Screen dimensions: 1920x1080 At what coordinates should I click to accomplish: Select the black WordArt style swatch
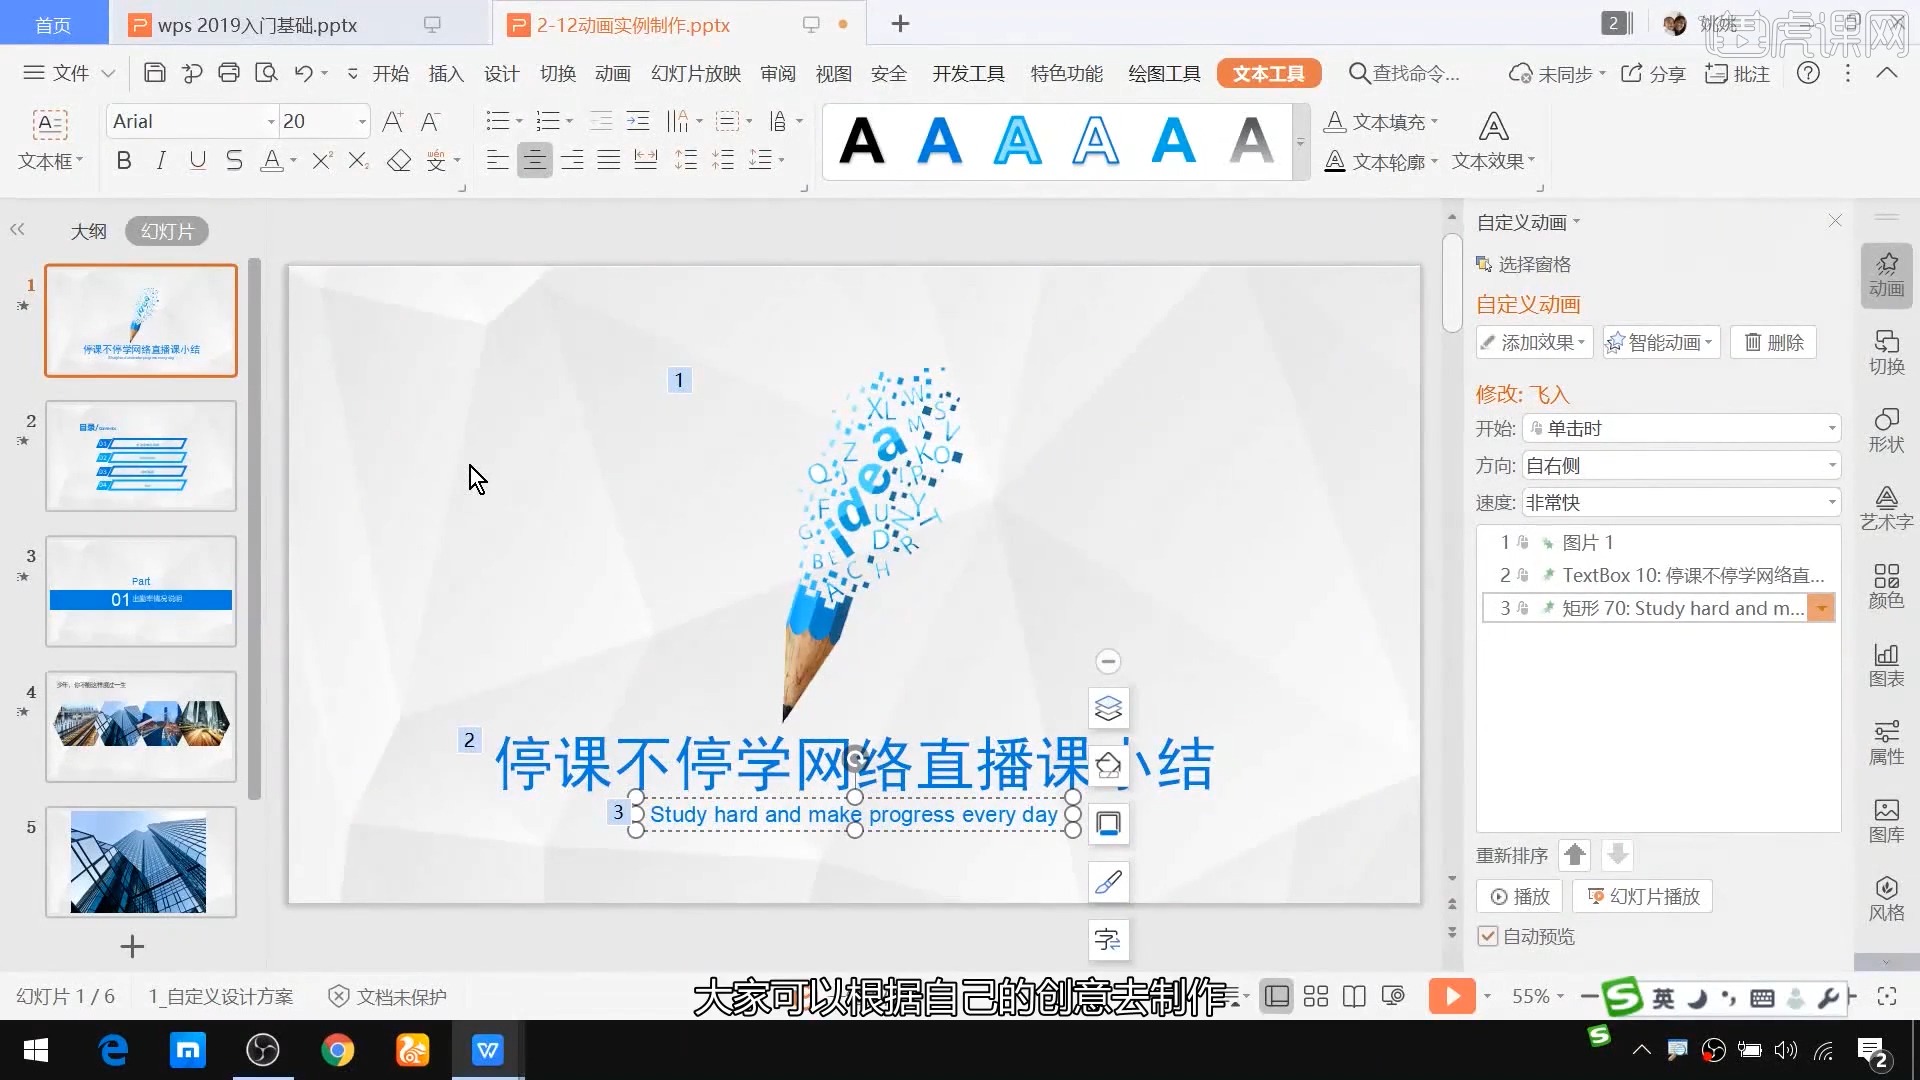coord(862,141)
